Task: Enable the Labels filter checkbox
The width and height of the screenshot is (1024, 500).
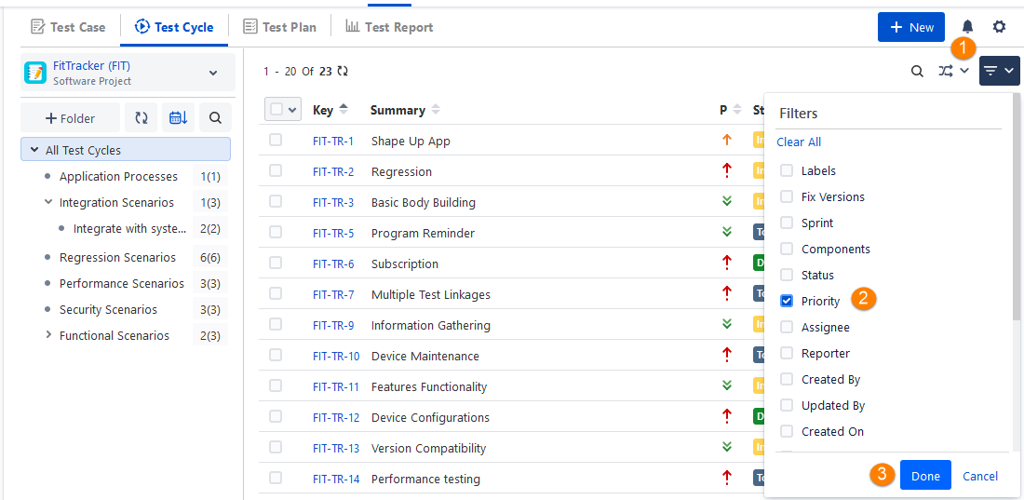Action: pyautogui.click(x=787, y=171)
